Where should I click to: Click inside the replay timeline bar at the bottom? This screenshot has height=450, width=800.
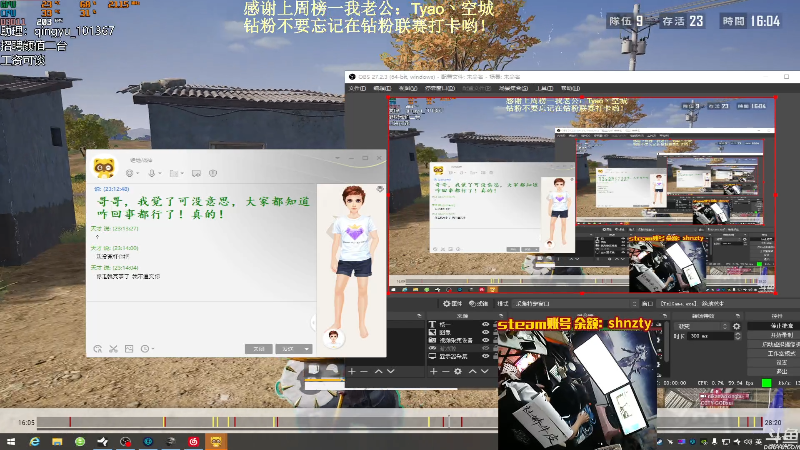[x=398, y=422]
